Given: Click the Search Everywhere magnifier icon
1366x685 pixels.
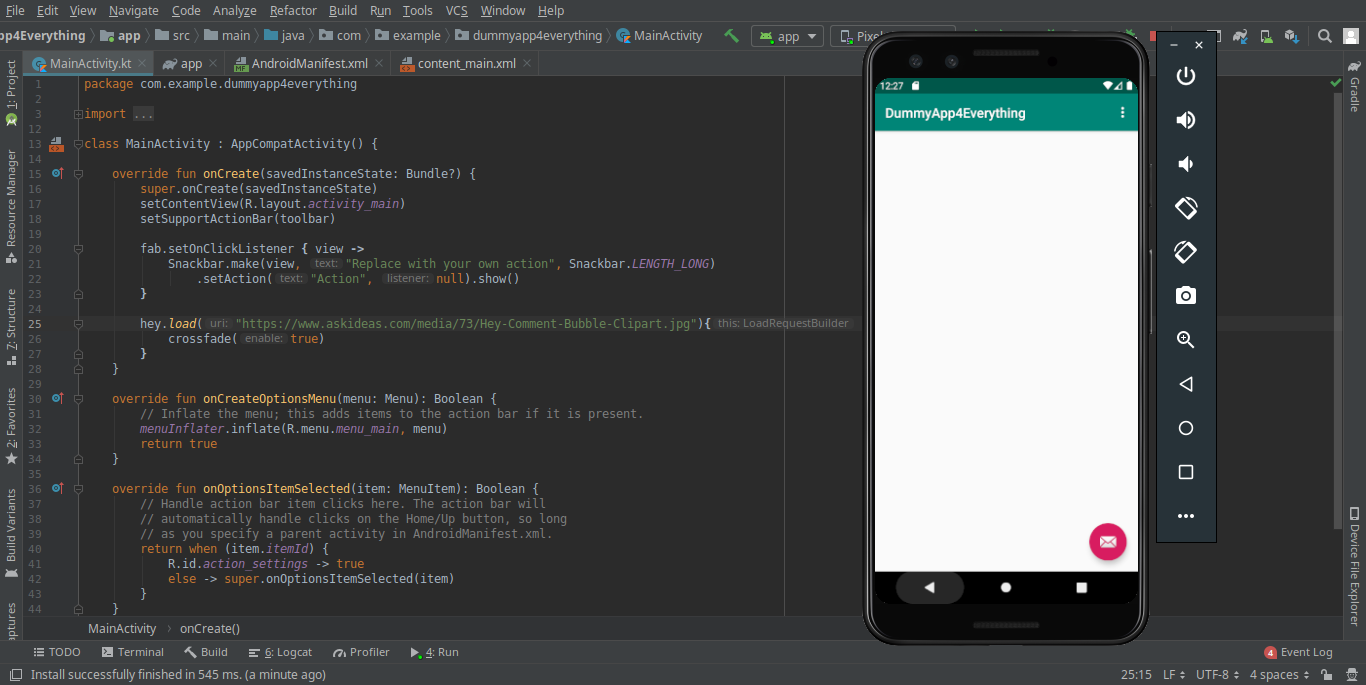Looking at the screenshot, I should pos(1324,36).
